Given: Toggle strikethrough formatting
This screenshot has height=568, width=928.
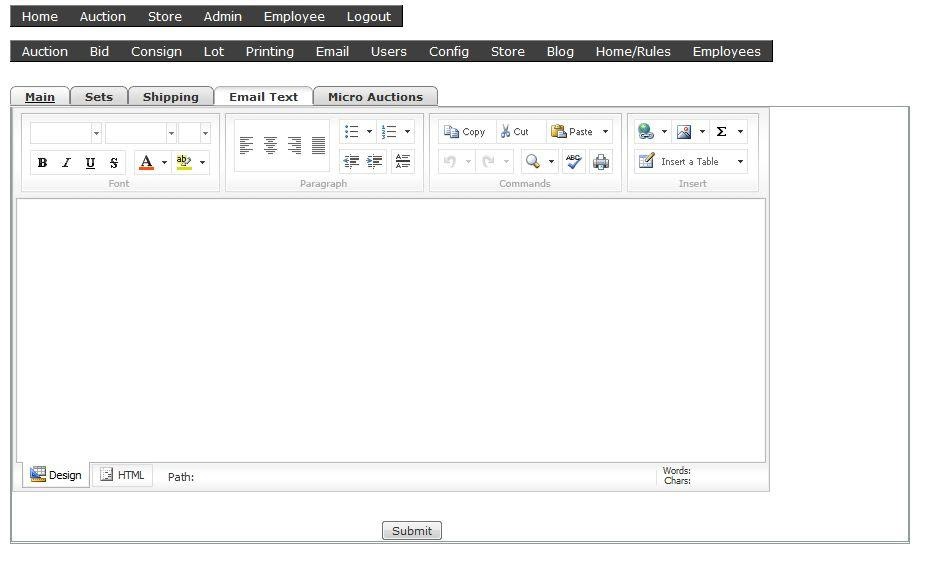Looking at the screenshot, I should pos(114,162).
